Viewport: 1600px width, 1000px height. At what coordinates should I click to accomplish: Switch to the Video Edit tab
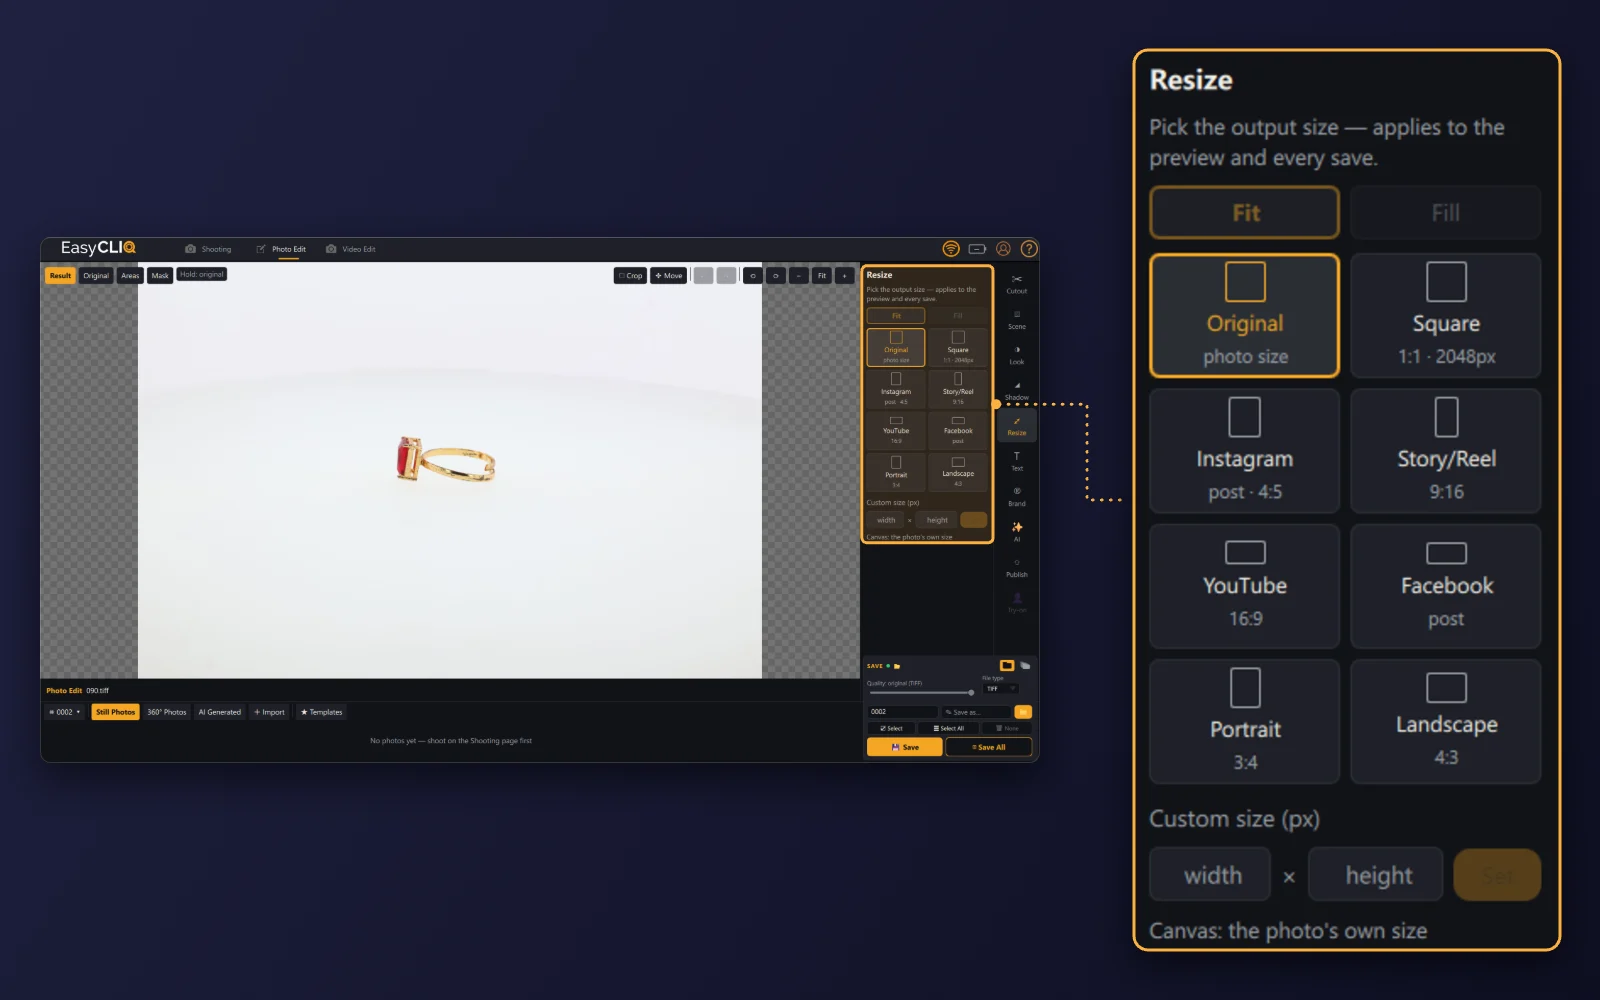coord(351,249)
